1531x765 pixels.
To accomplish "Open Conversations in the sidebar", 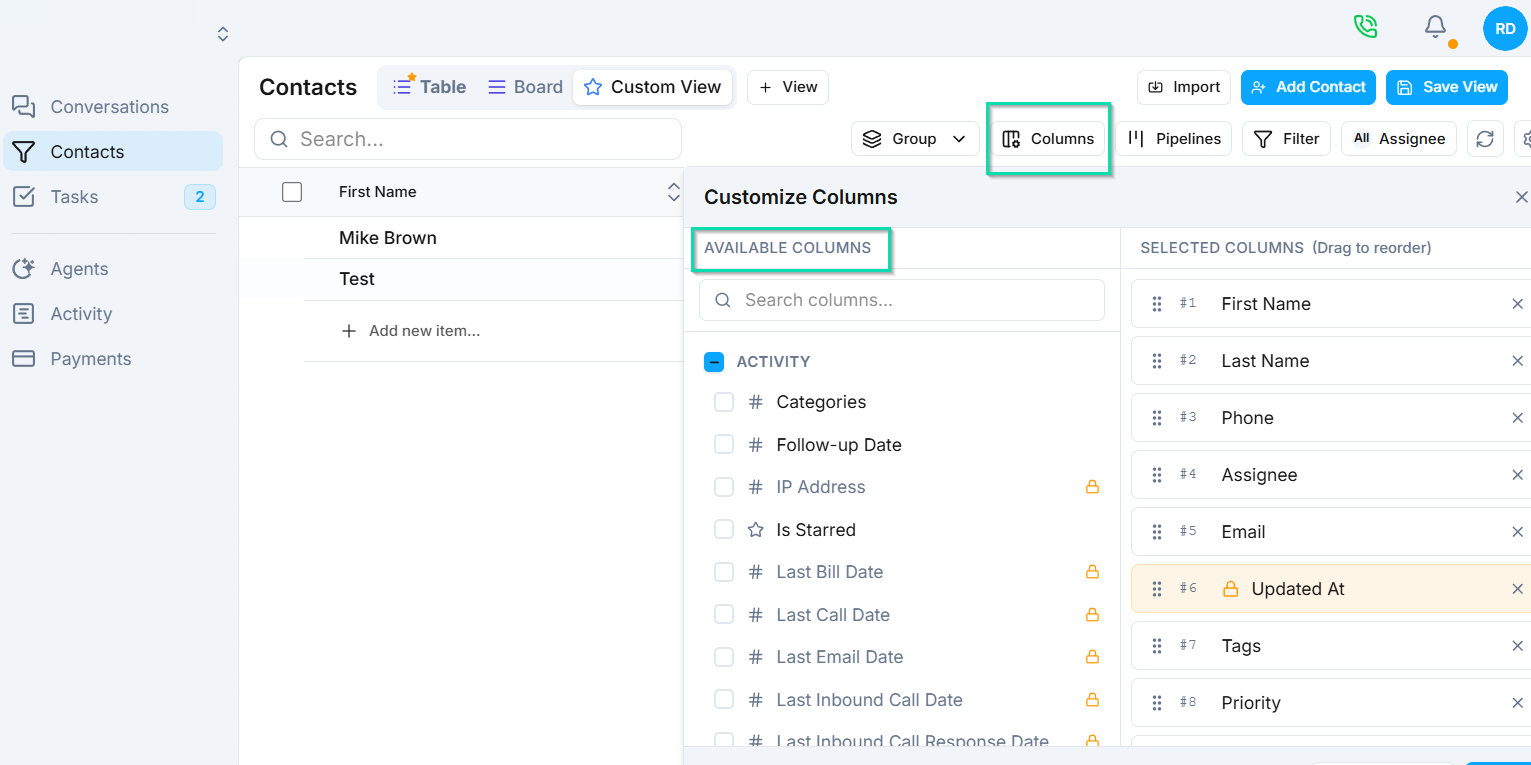I will [x=112, y=107].
